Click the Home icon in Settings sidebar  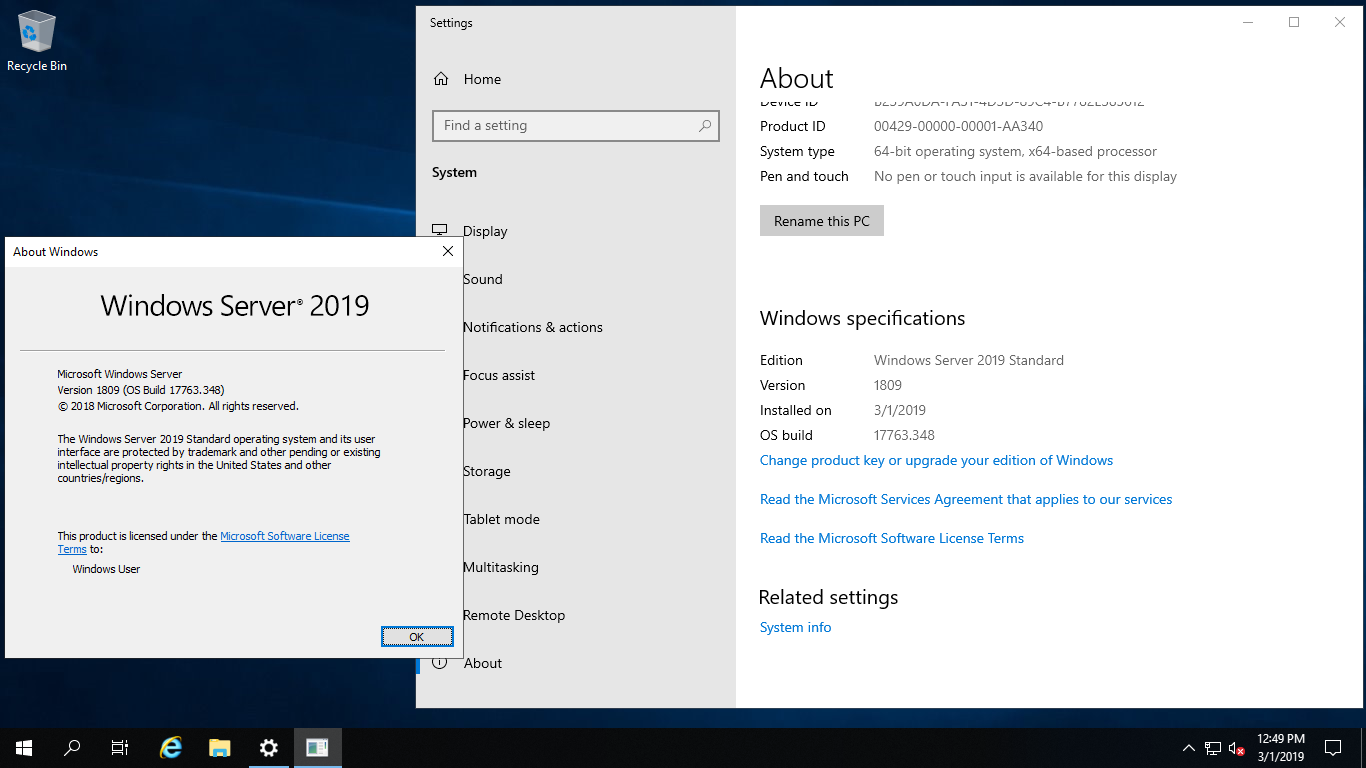[441, 79]
